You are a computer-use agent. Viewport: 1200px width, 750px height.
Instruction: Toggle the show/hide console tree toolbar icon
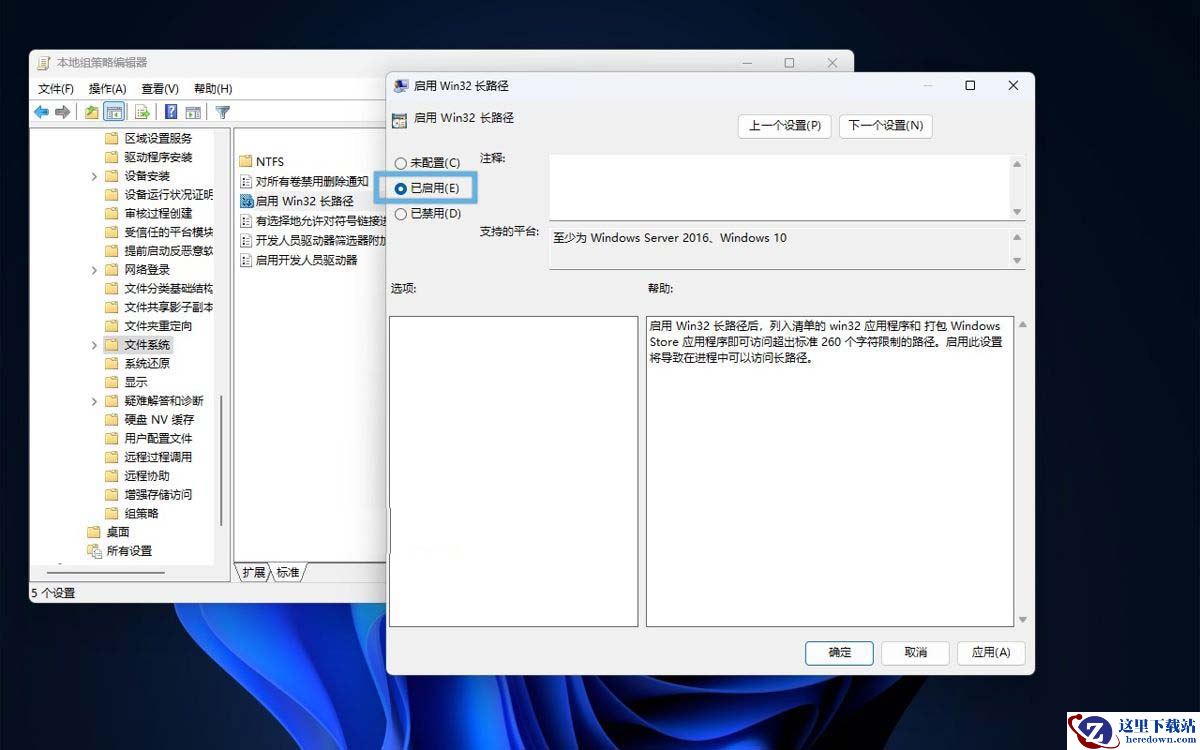pyautogui.click(x=114, y=112)
